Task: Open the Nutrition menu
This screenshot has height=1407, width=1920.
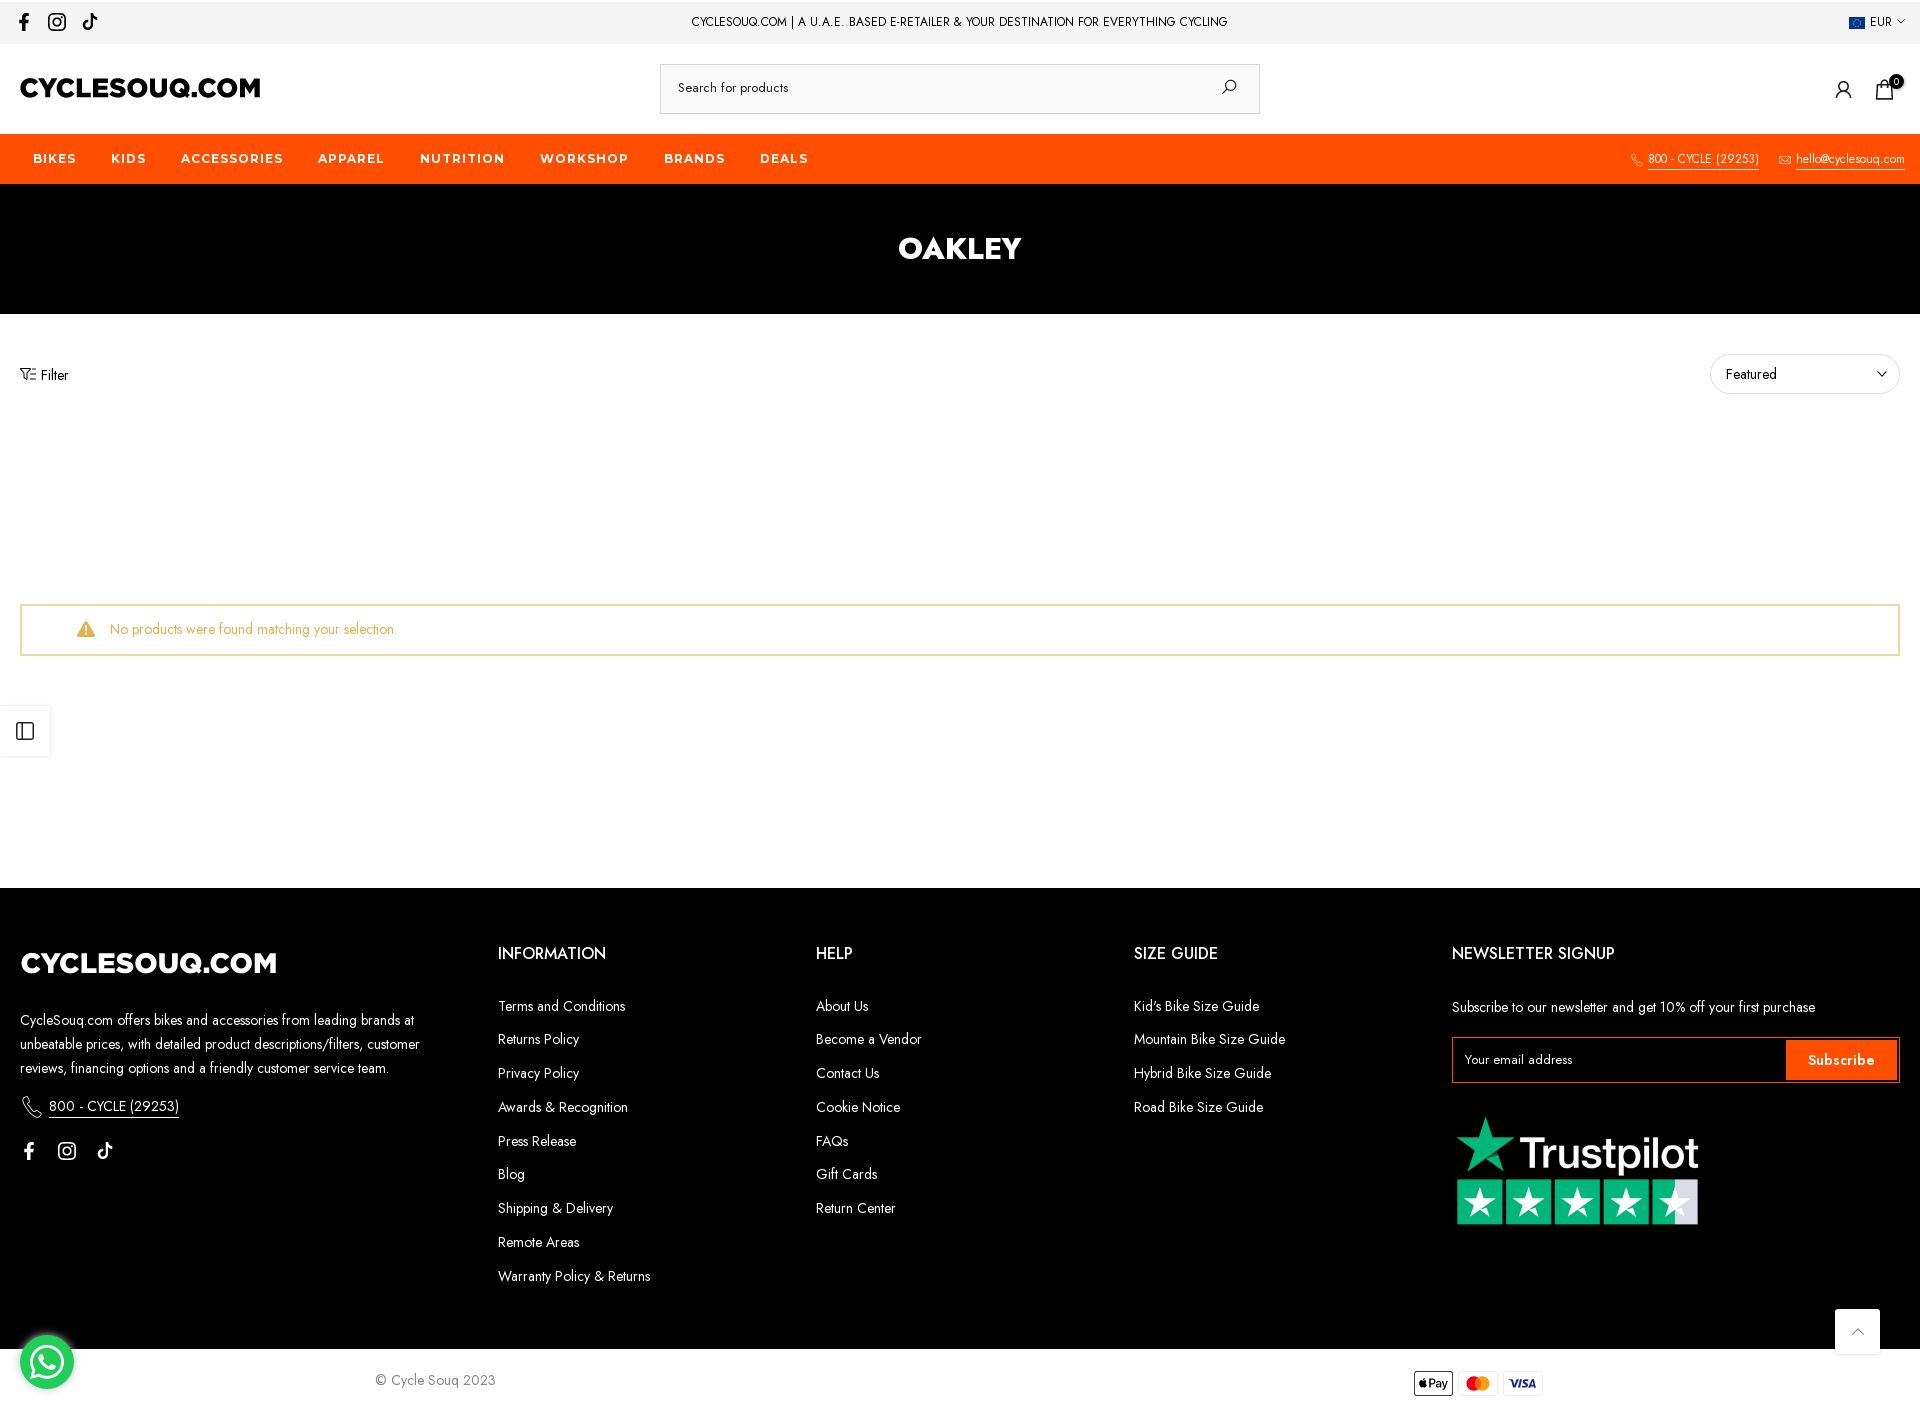Action: 462,159
